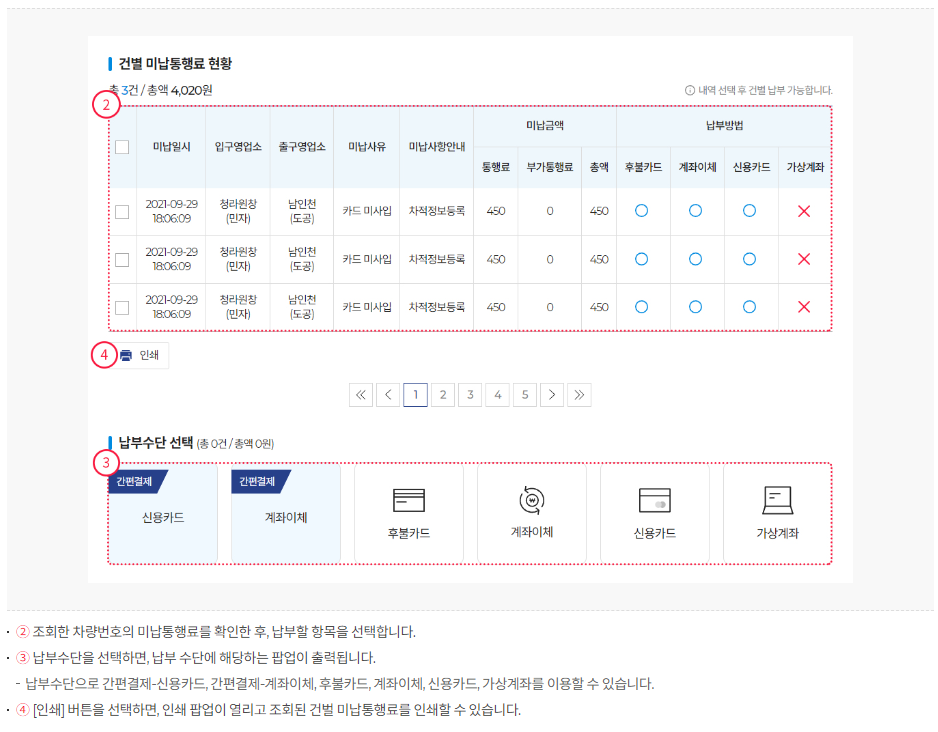Open page 2 of the results

click(442, 394)
